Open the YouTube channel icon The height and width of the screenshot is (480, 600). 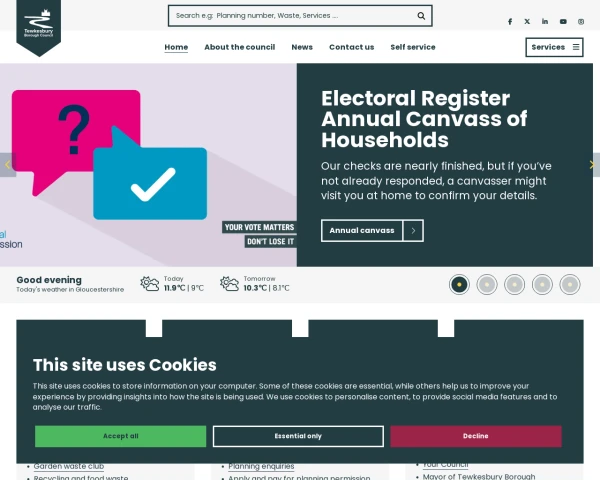[x=563, y=21]
